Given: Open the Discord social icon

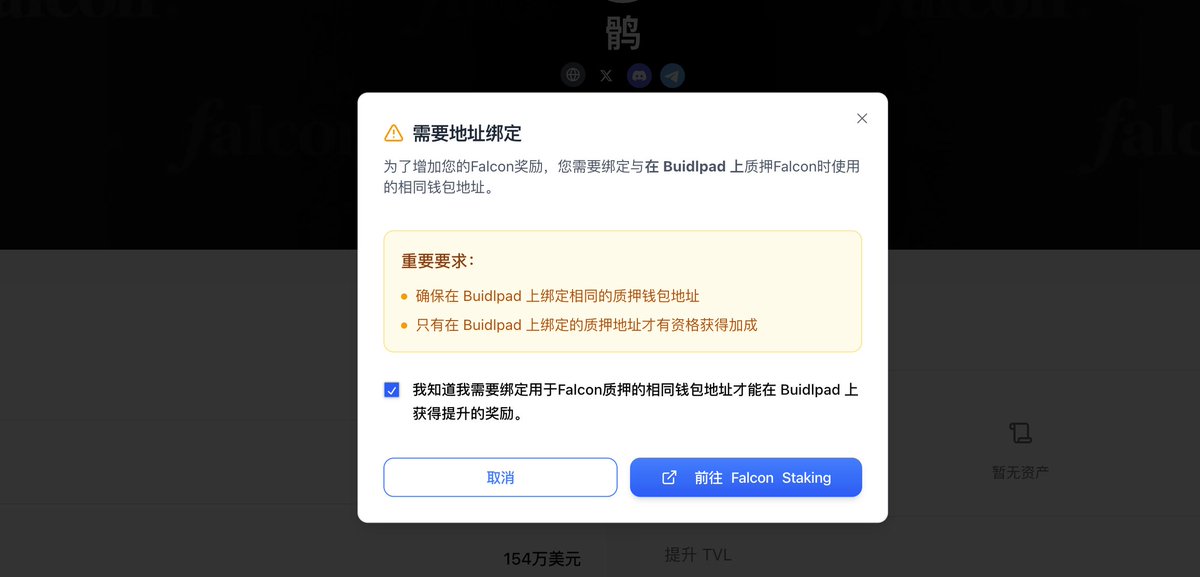Looking at the screenshot, I should point(639,75).
